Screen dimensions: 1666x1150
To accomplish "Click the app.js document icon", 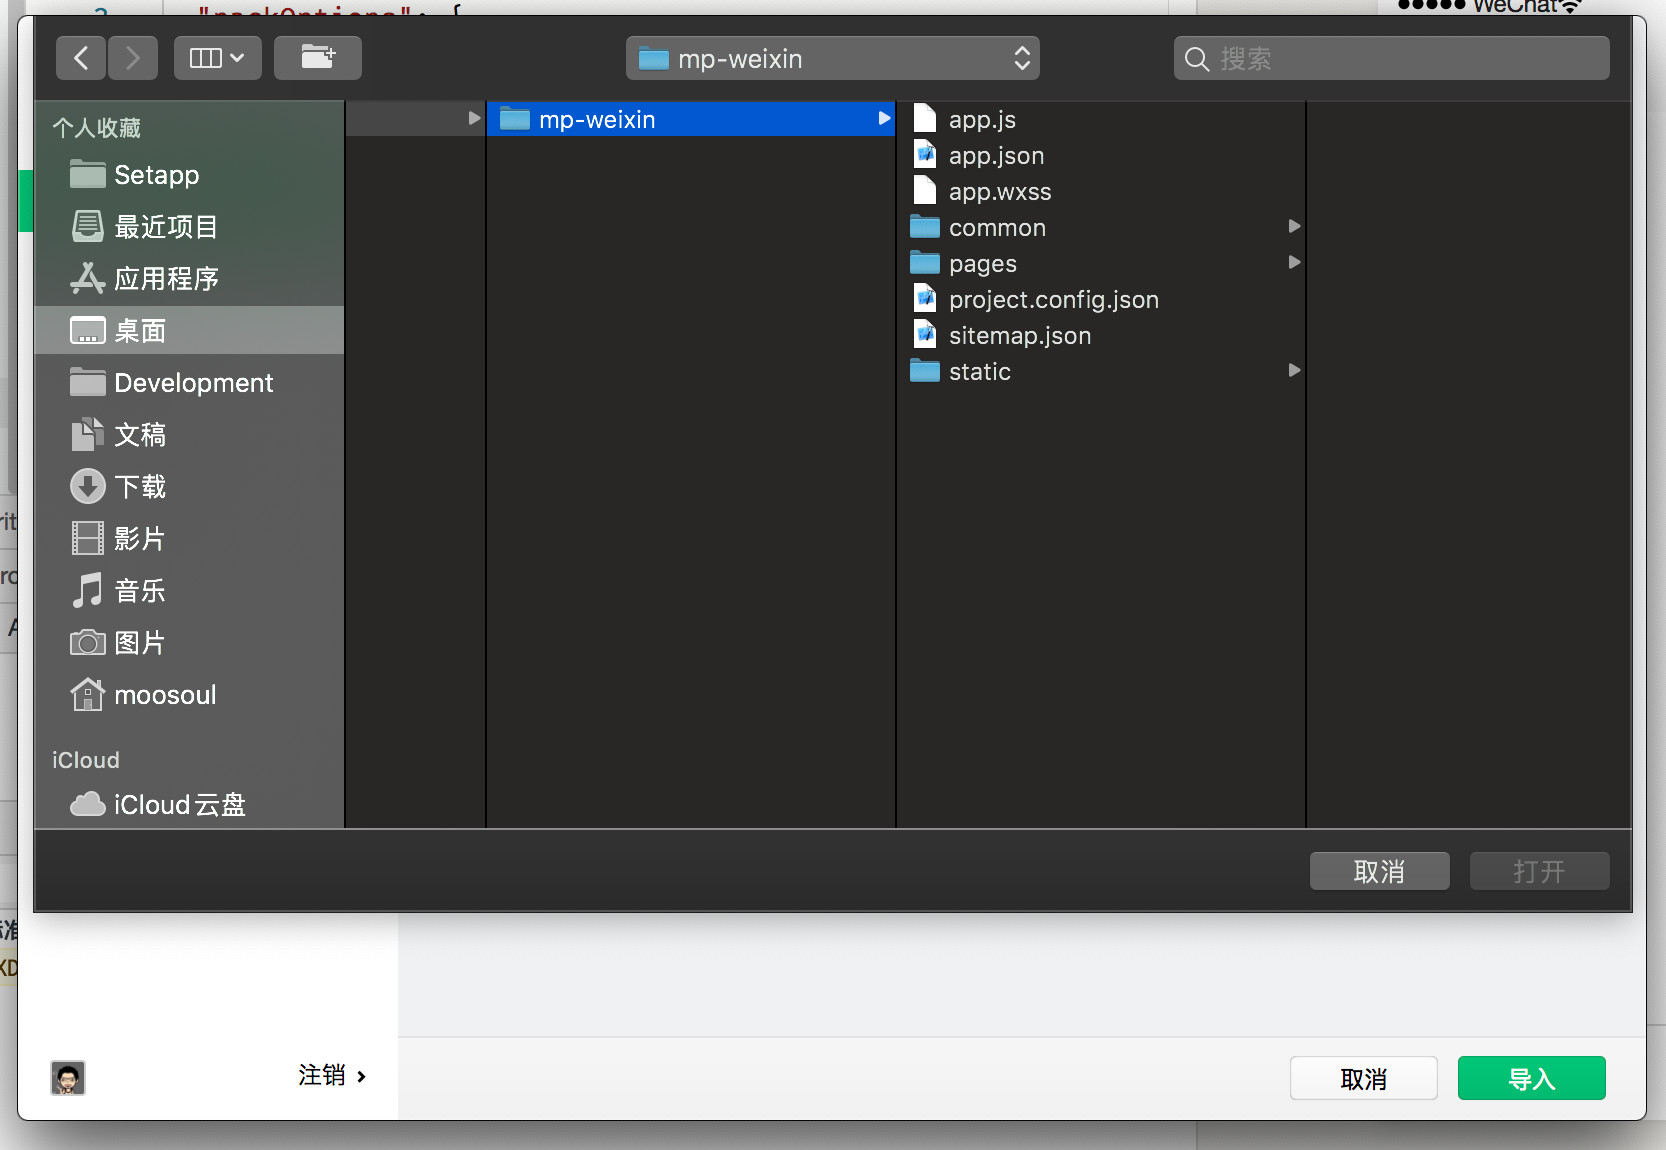I will (925, 118).
